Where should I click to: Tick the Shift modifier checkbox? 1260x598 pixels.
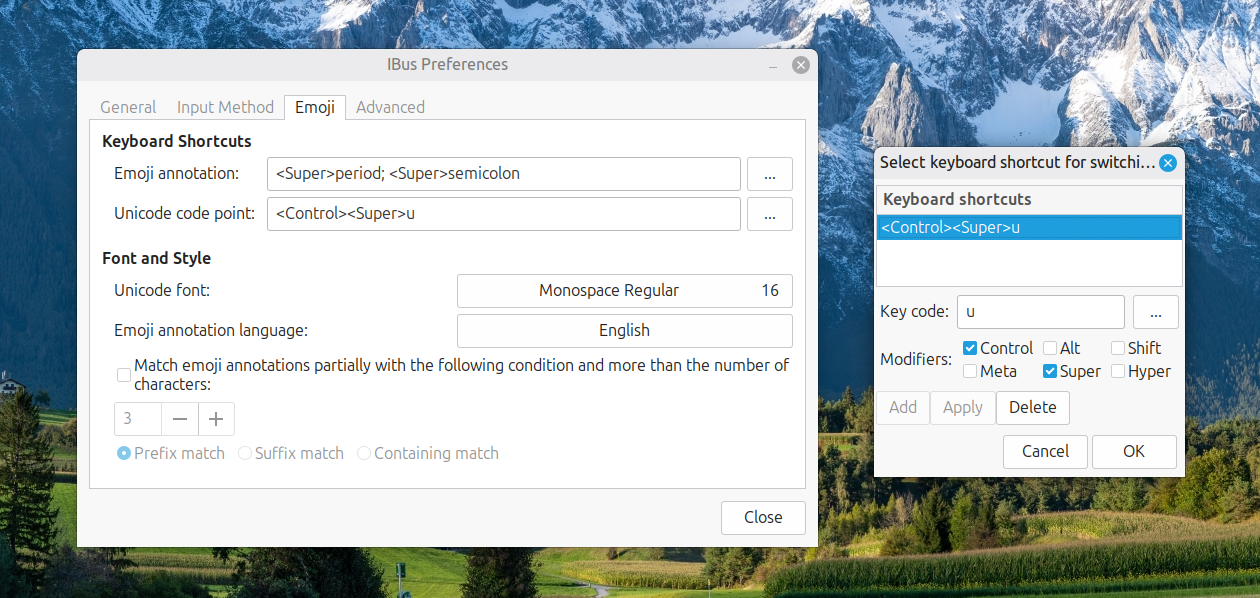click(x=1118, y=348)
